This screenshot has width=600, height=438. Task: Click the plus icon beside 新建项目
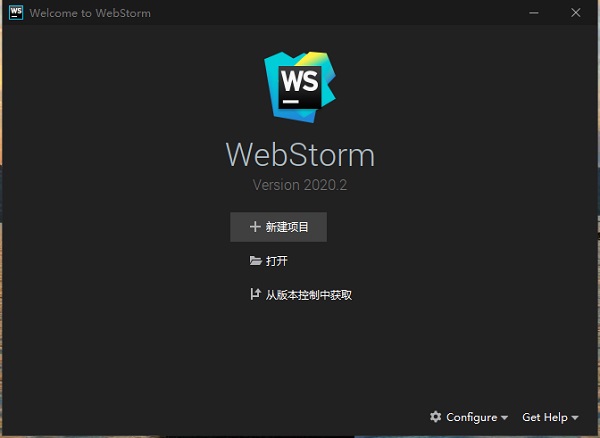tap(255, 227)
